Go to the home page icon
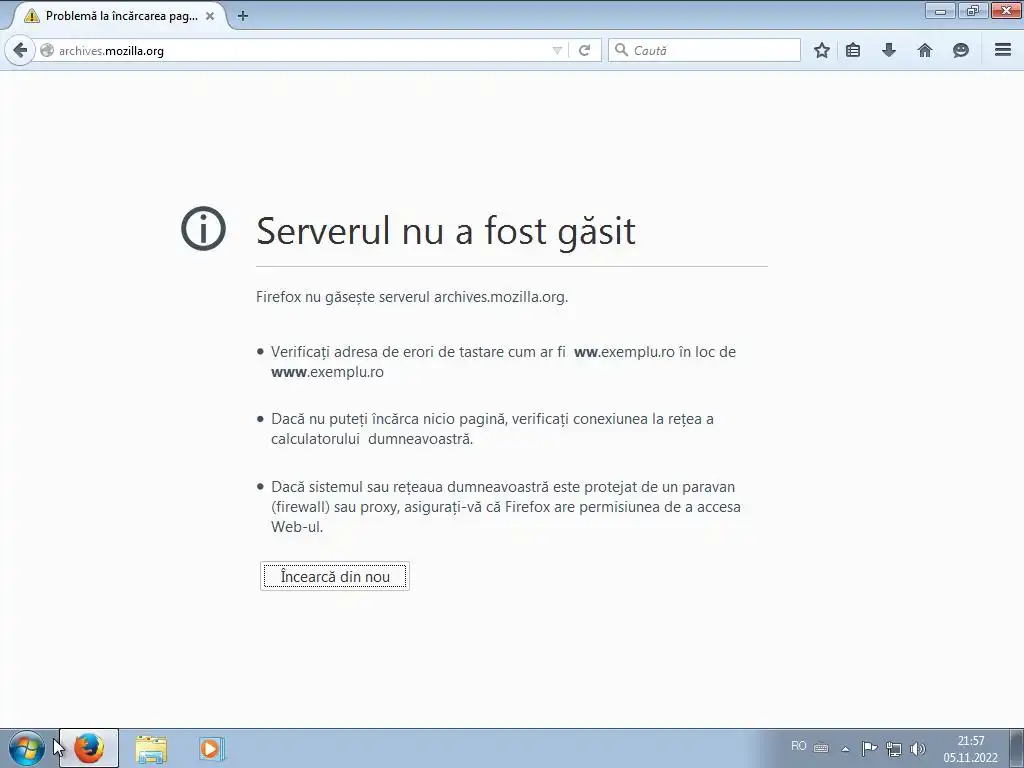The height and width of the screenshot is (768, 1024). (925, 50)
